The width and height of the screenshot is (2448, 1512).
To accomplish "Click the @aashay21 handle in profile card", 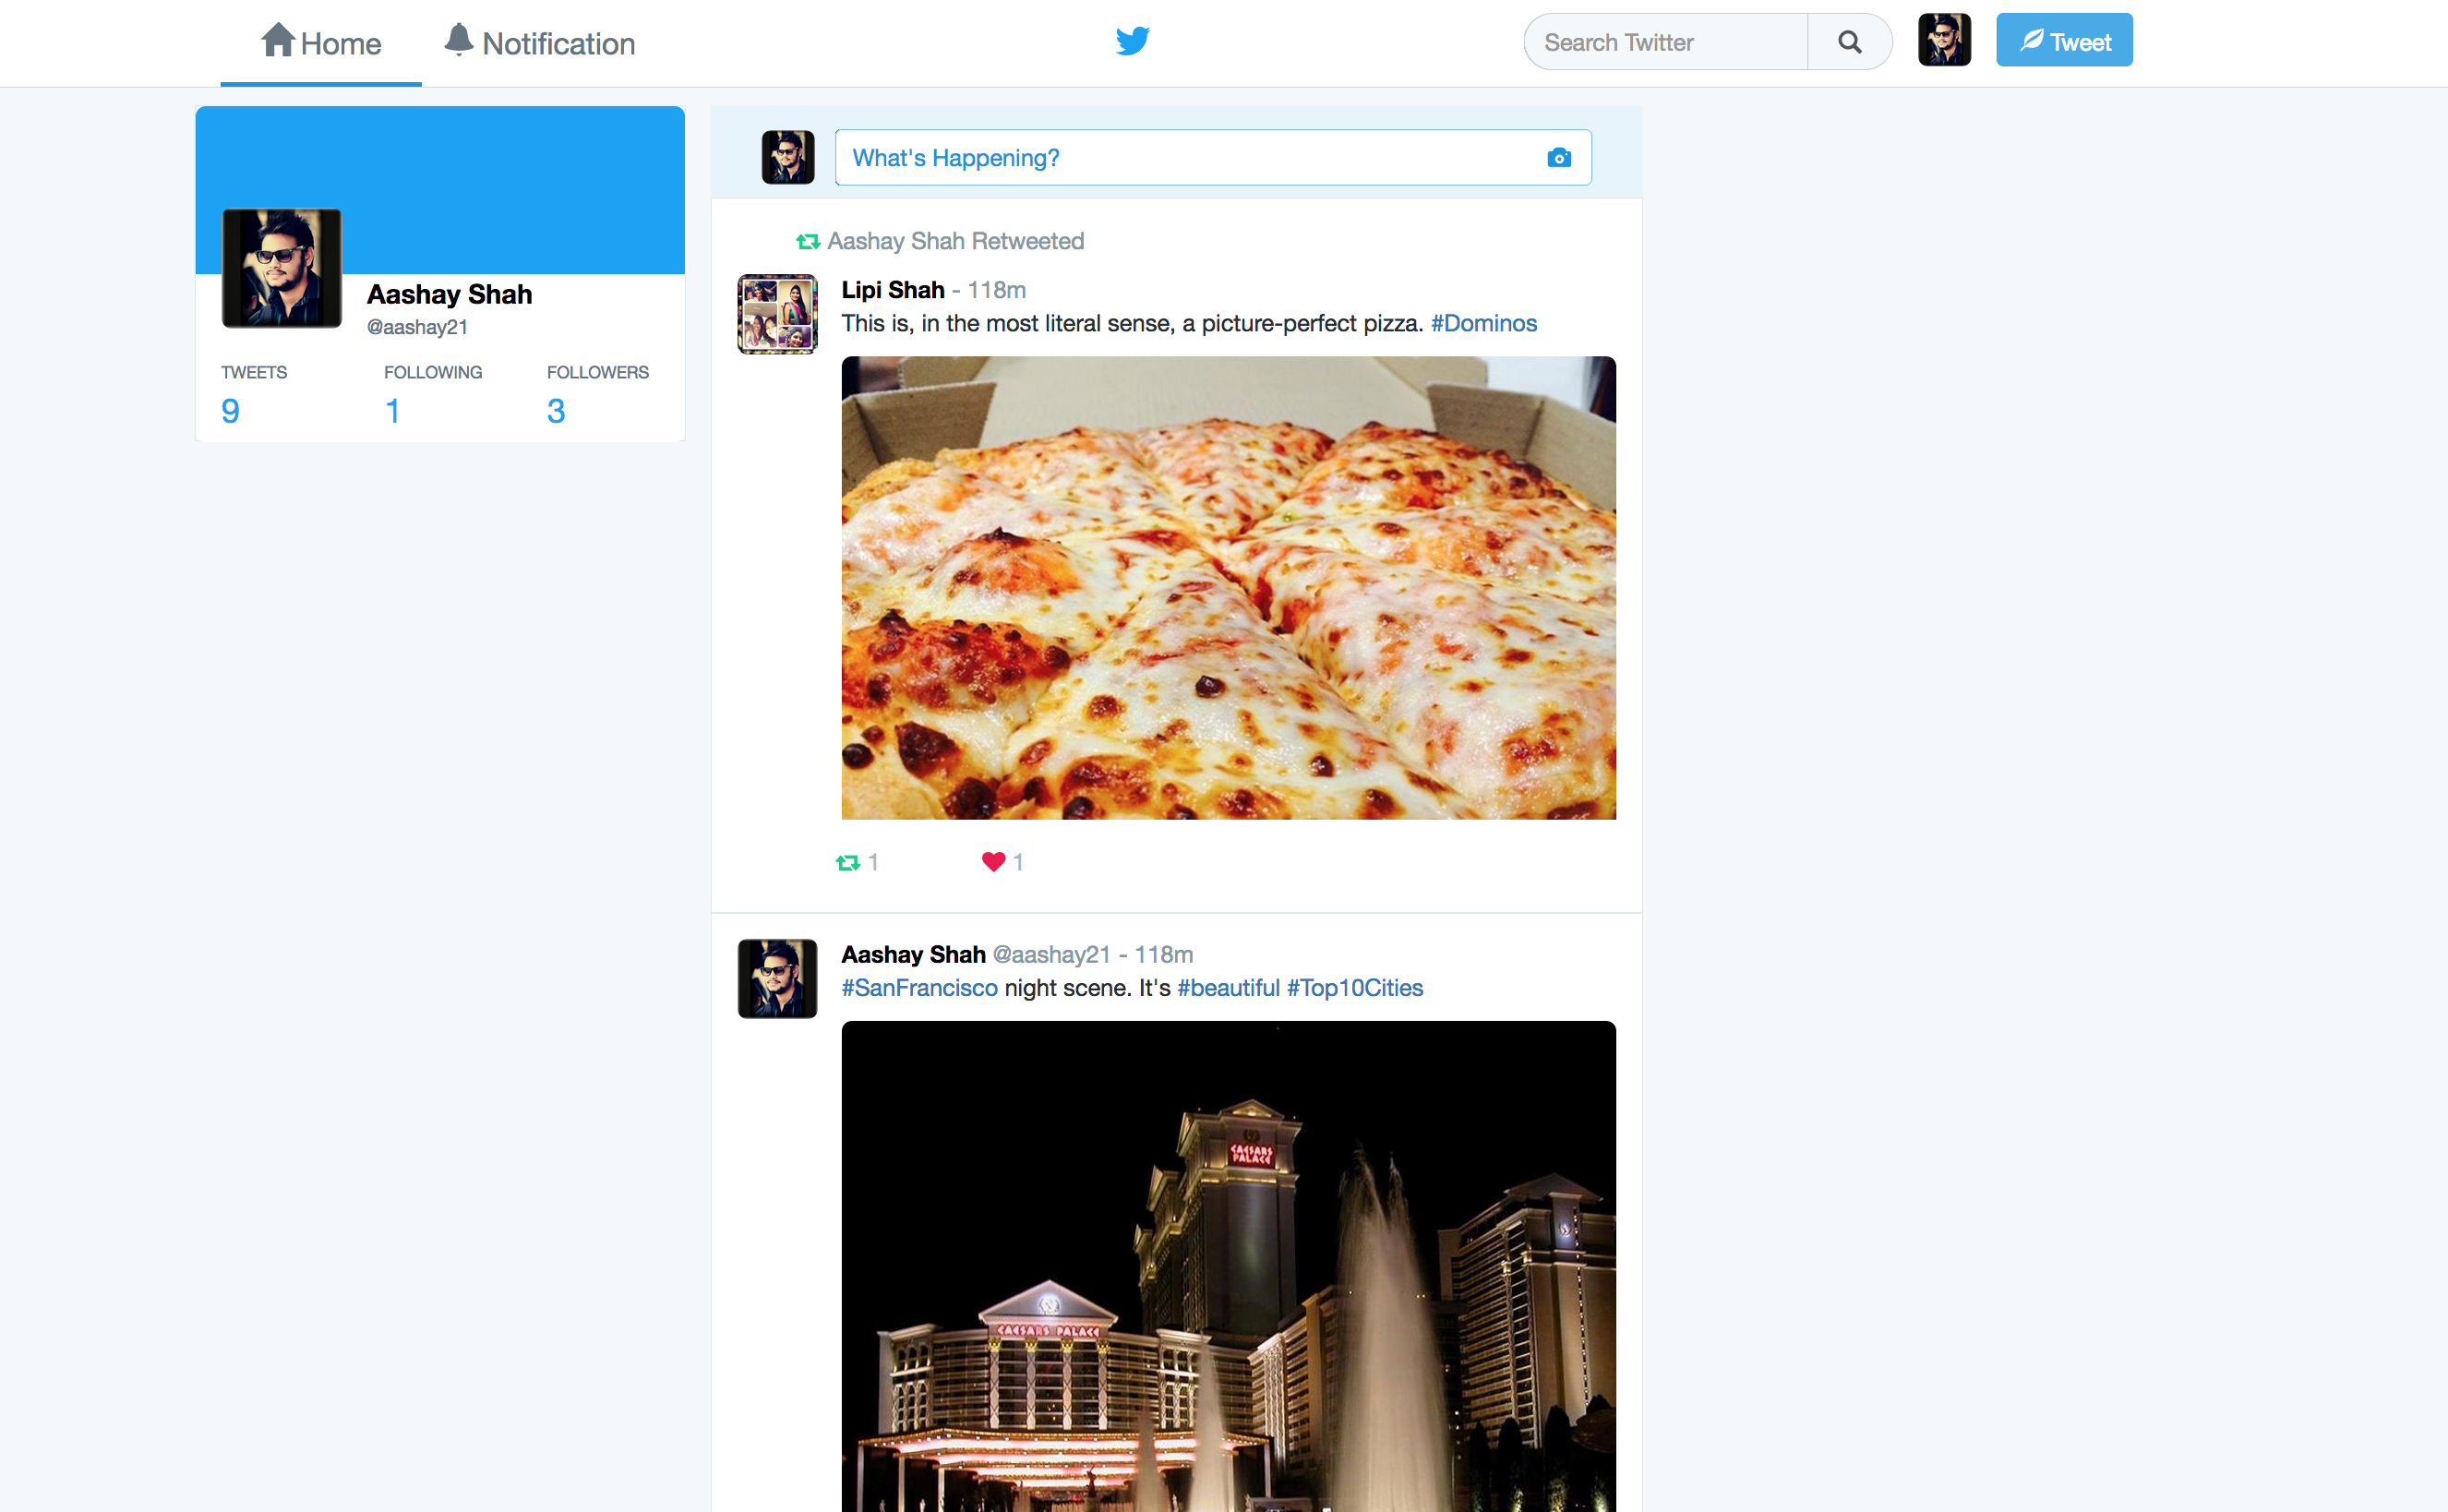I will click(x=417, y=327).
